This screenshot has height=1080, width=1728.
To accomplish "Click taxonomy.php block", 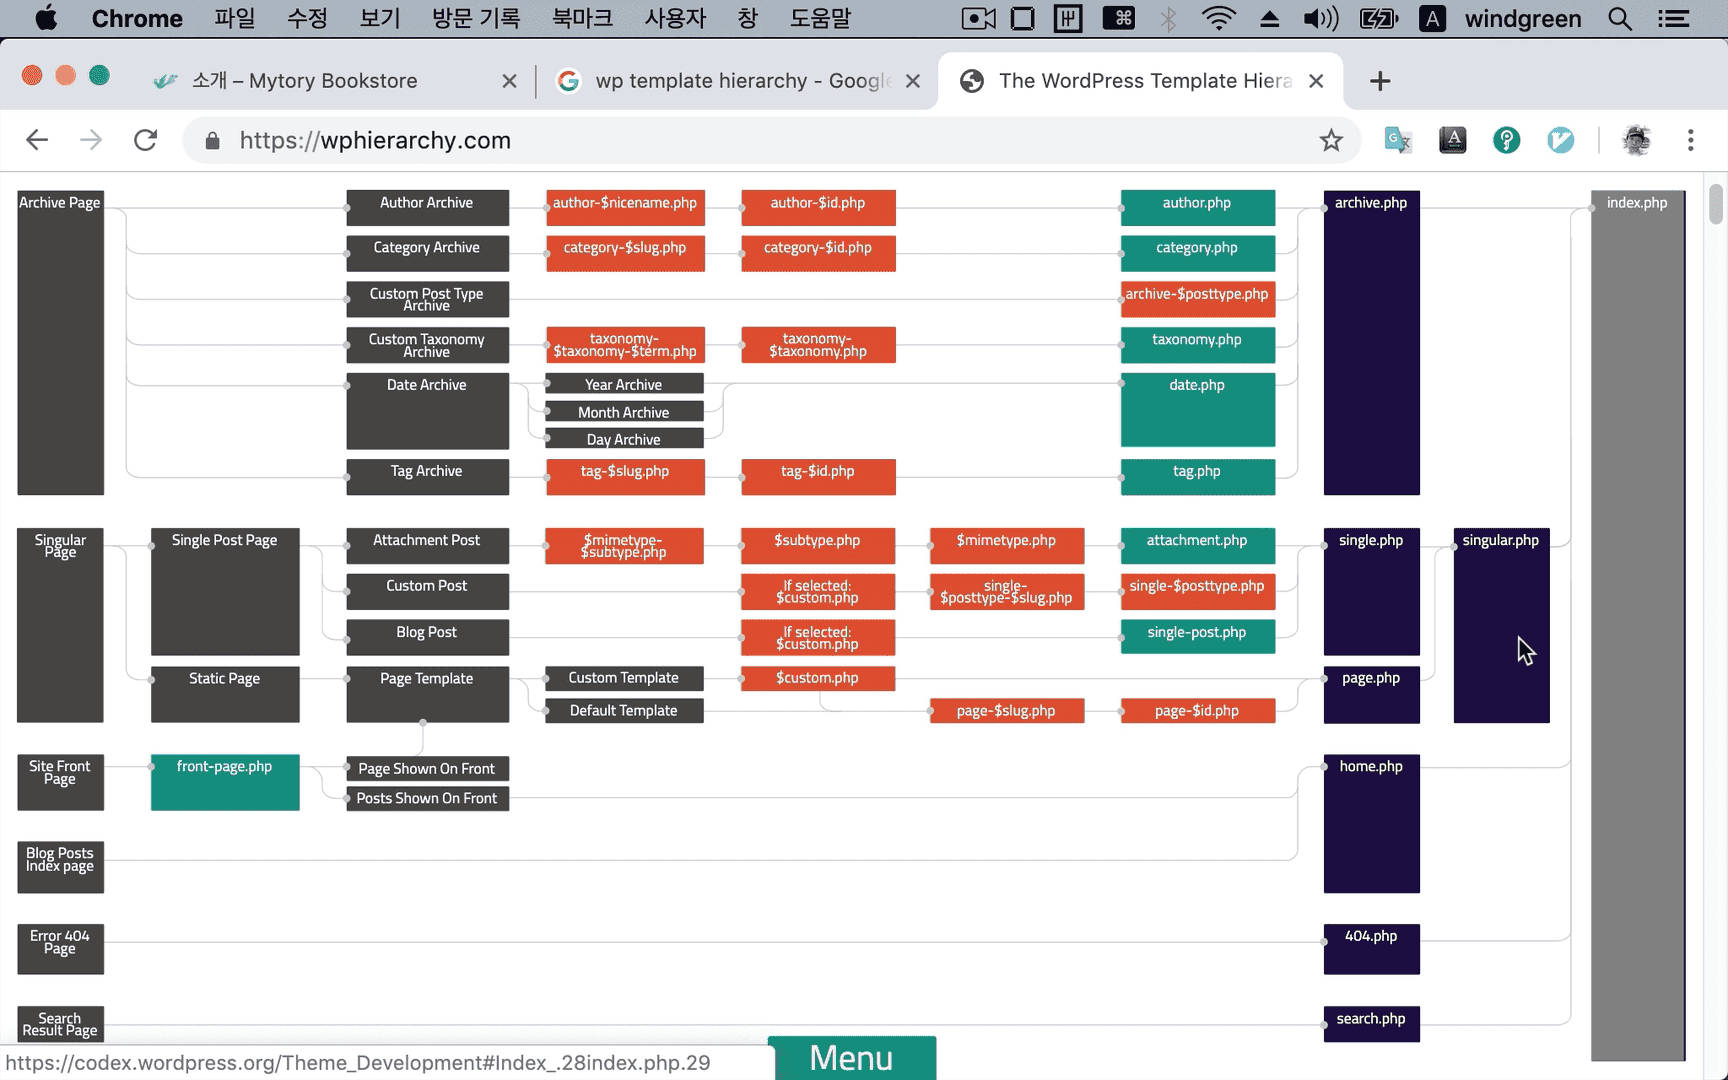I will [x=1197, y=345].
